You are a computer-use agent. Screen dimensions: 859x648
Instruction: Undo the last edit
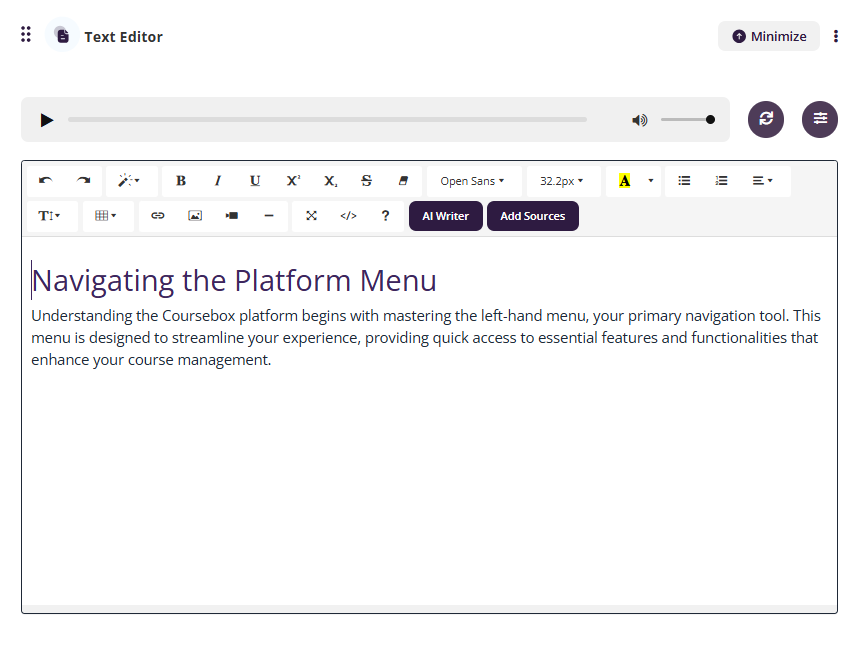(x=46, y=181)
